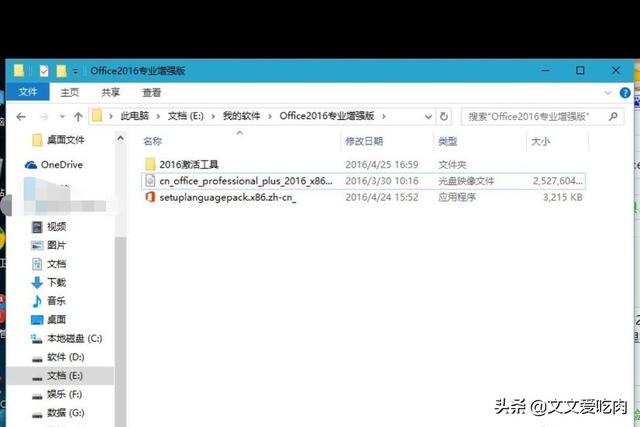The image size is (640, 427).
Task: Open 软件 (D:) drive
Action: point(66,357)
